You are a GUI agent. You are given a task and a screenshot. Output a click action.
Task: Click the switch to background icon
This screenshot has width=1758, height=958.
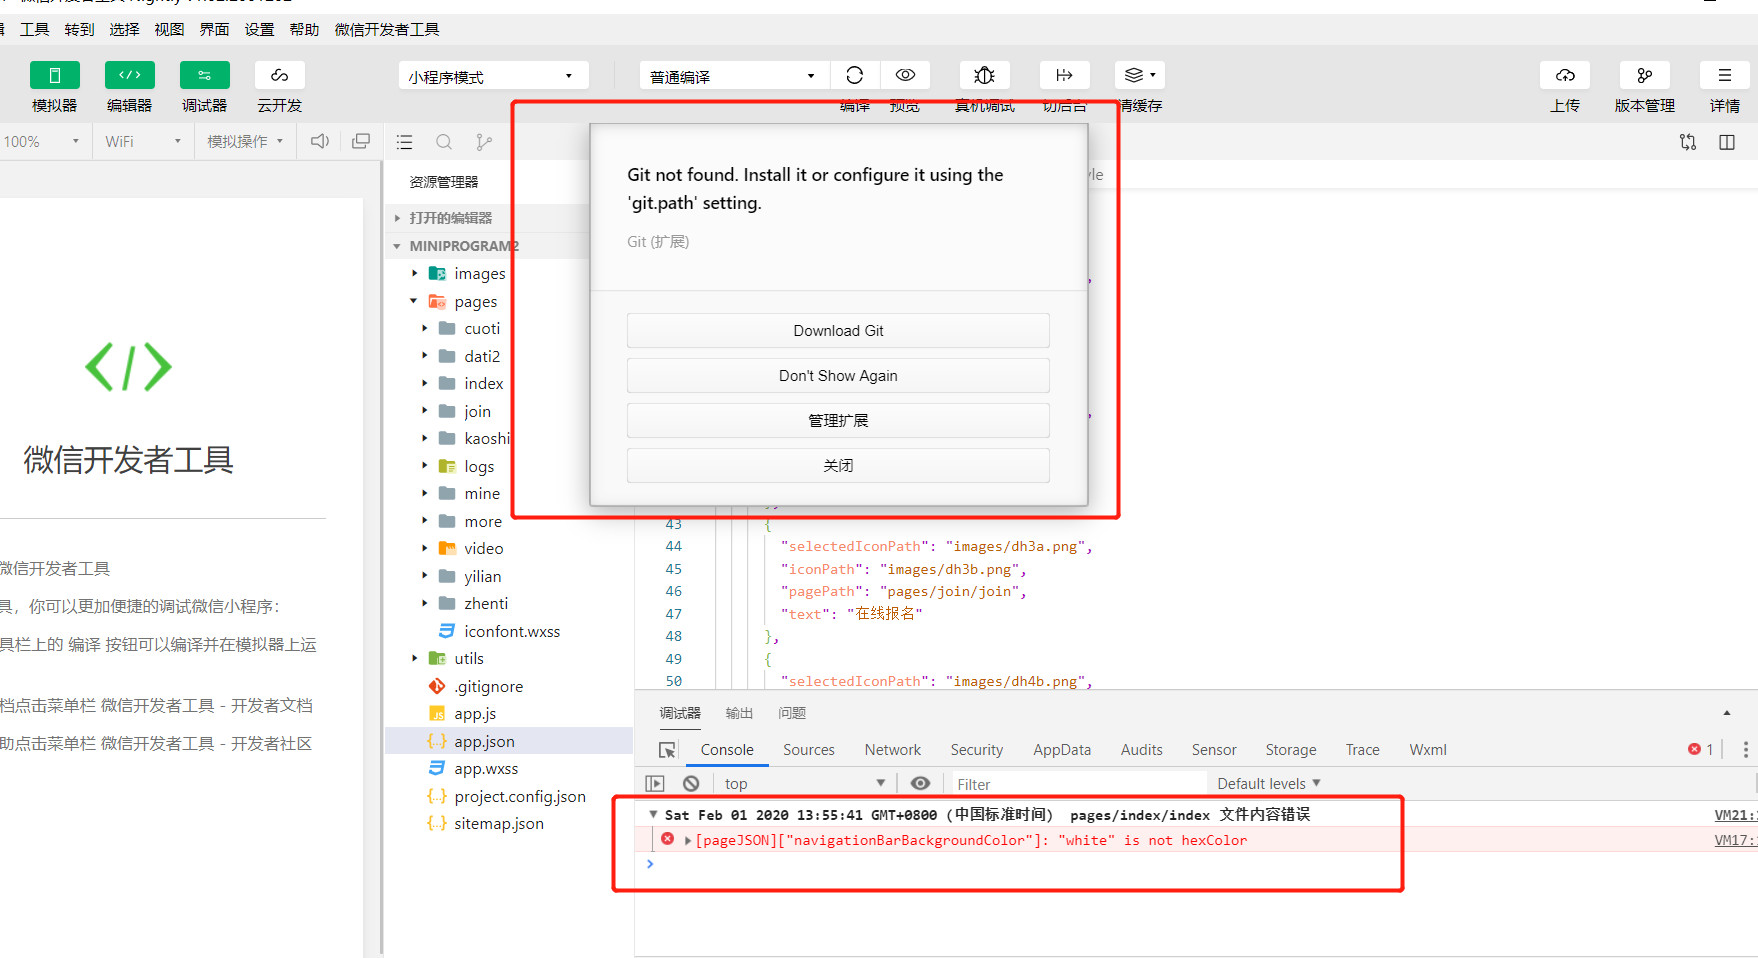click(x=1065, y=75)
